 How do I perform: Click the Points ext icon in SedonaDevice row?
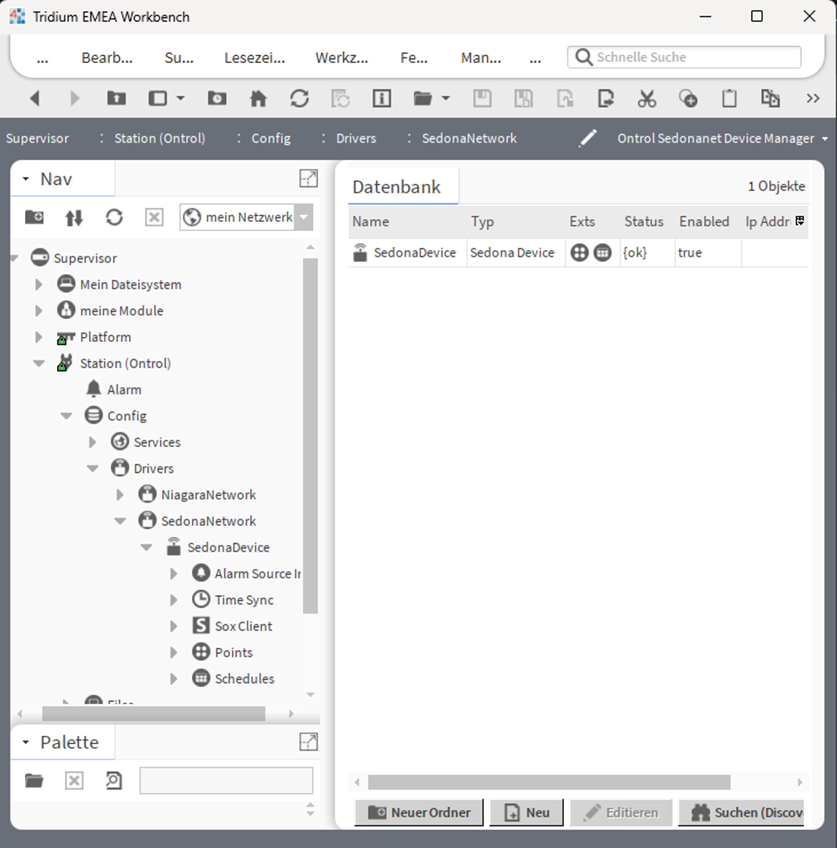pyautogui.click(x=579, y=253)
